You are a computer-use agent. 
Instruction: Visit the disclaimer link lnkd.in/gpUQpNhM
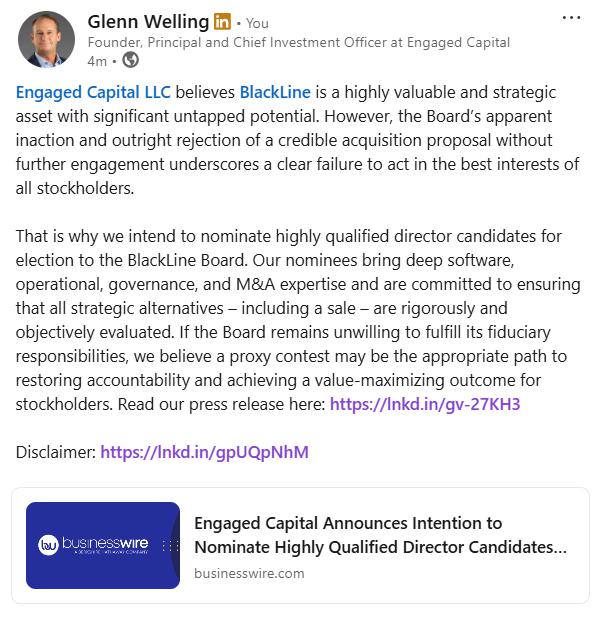(x=204, y=452)
